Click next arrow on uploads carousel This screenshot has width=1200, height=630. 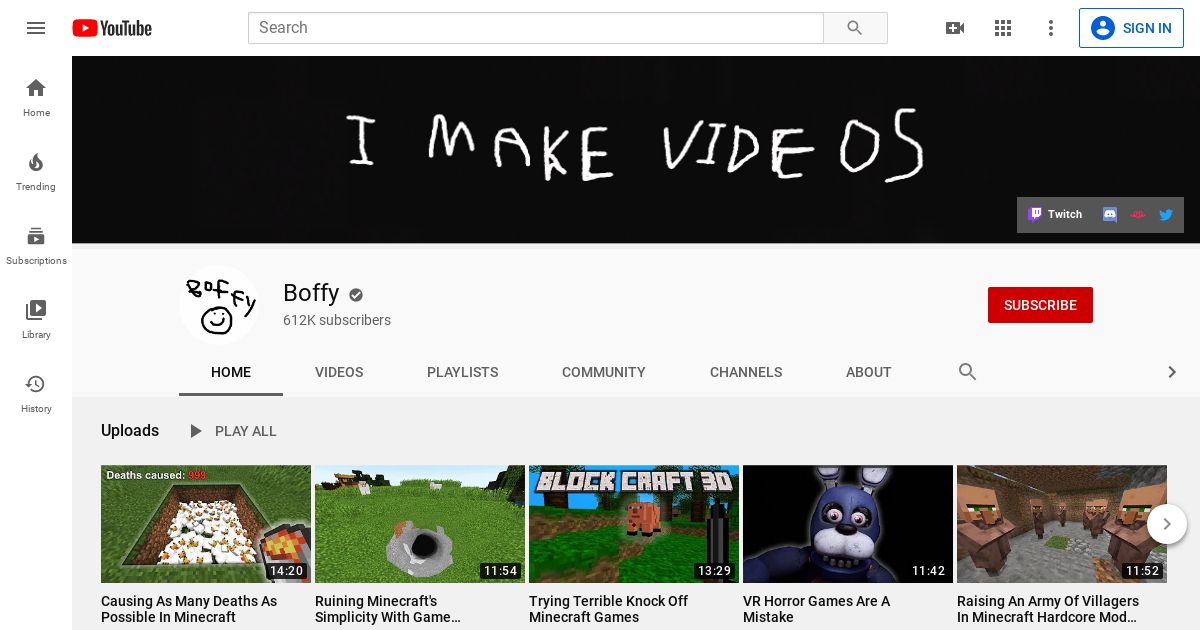(x=1167, y=524)
